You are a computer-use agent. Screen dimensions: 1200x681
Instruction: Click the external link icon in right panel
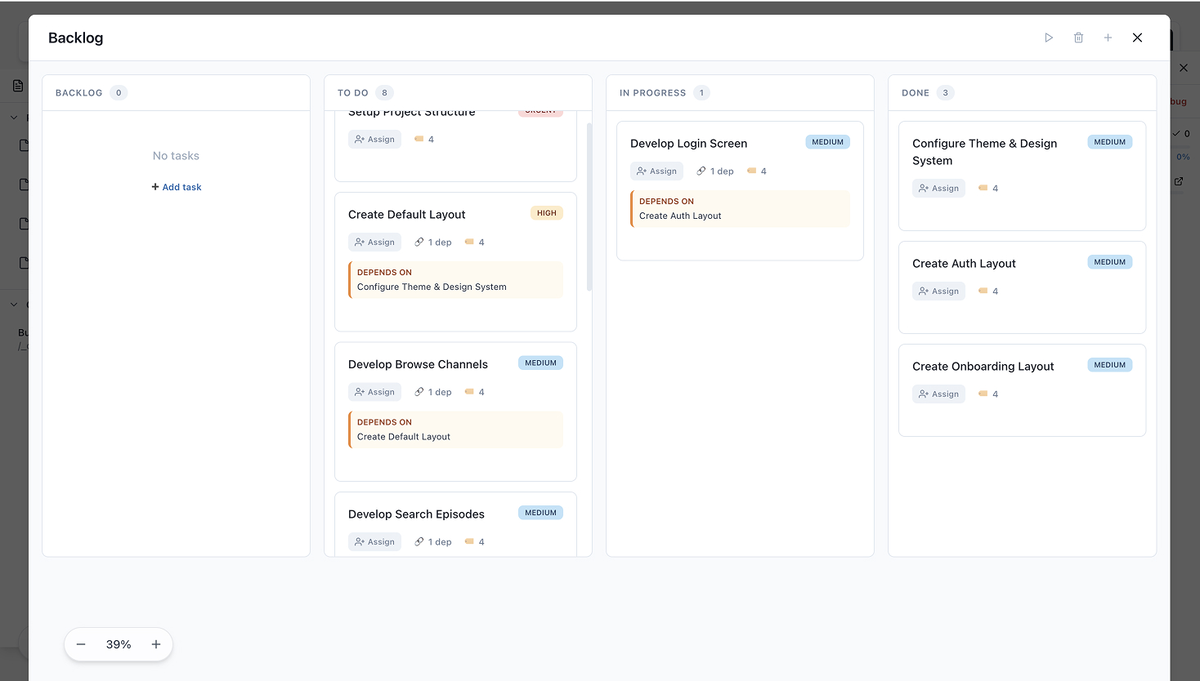pos(1180,181)
